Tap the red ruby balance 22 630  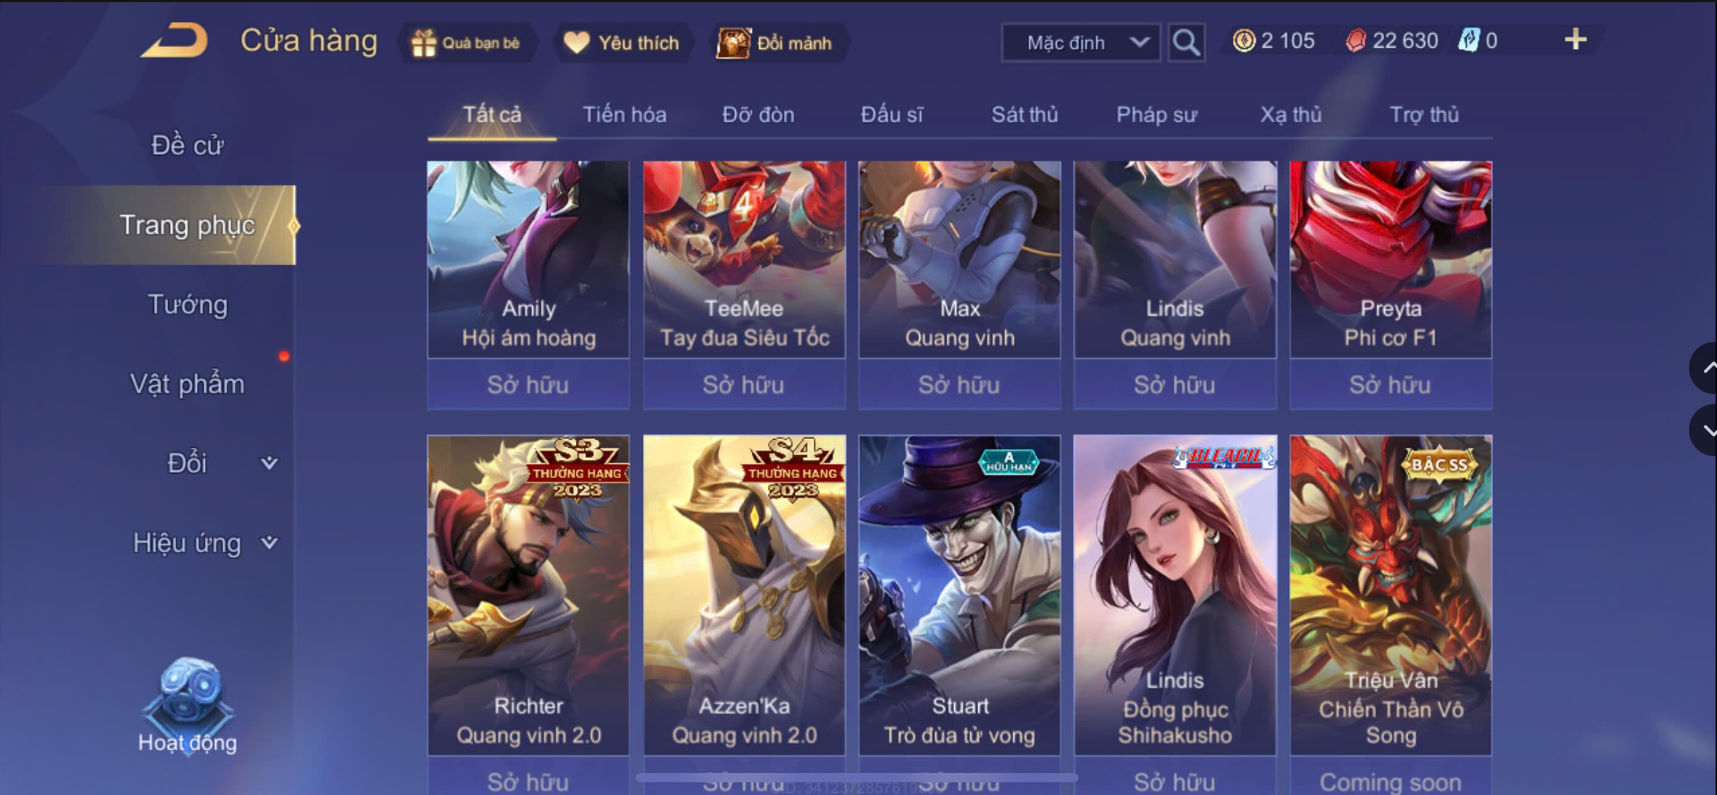coord(1391,41)
